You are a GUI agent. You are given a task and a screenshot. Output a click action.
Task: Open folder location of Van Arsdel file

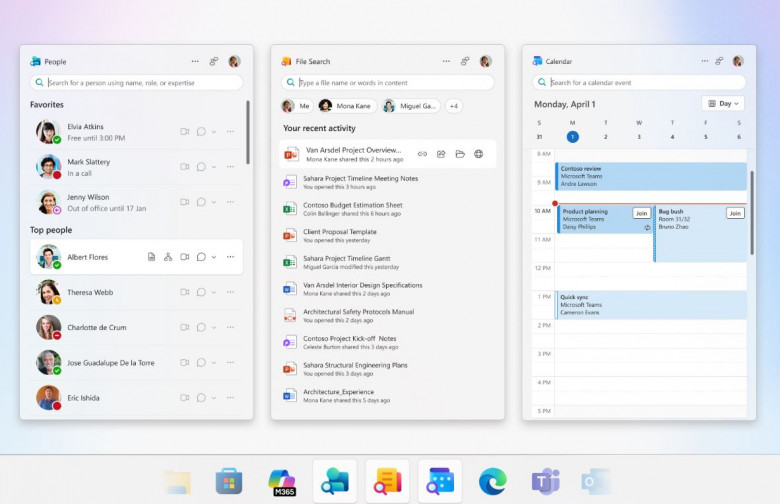coord(460,154)
